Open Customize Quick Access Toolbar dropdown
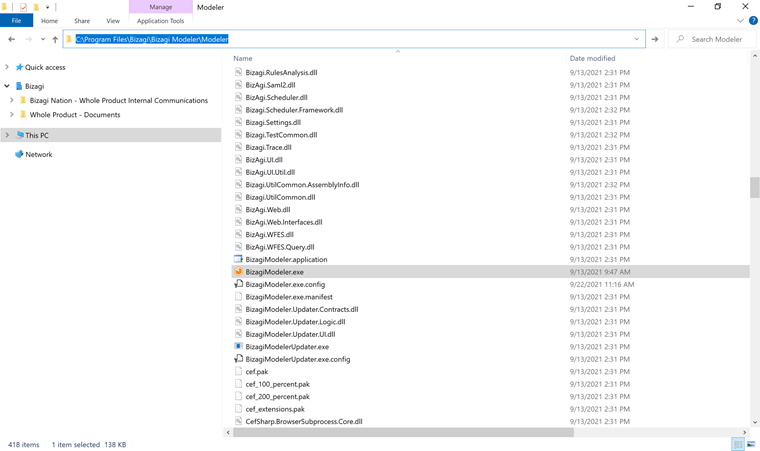Viewport: 760px width, 451px height. [48, 7]
